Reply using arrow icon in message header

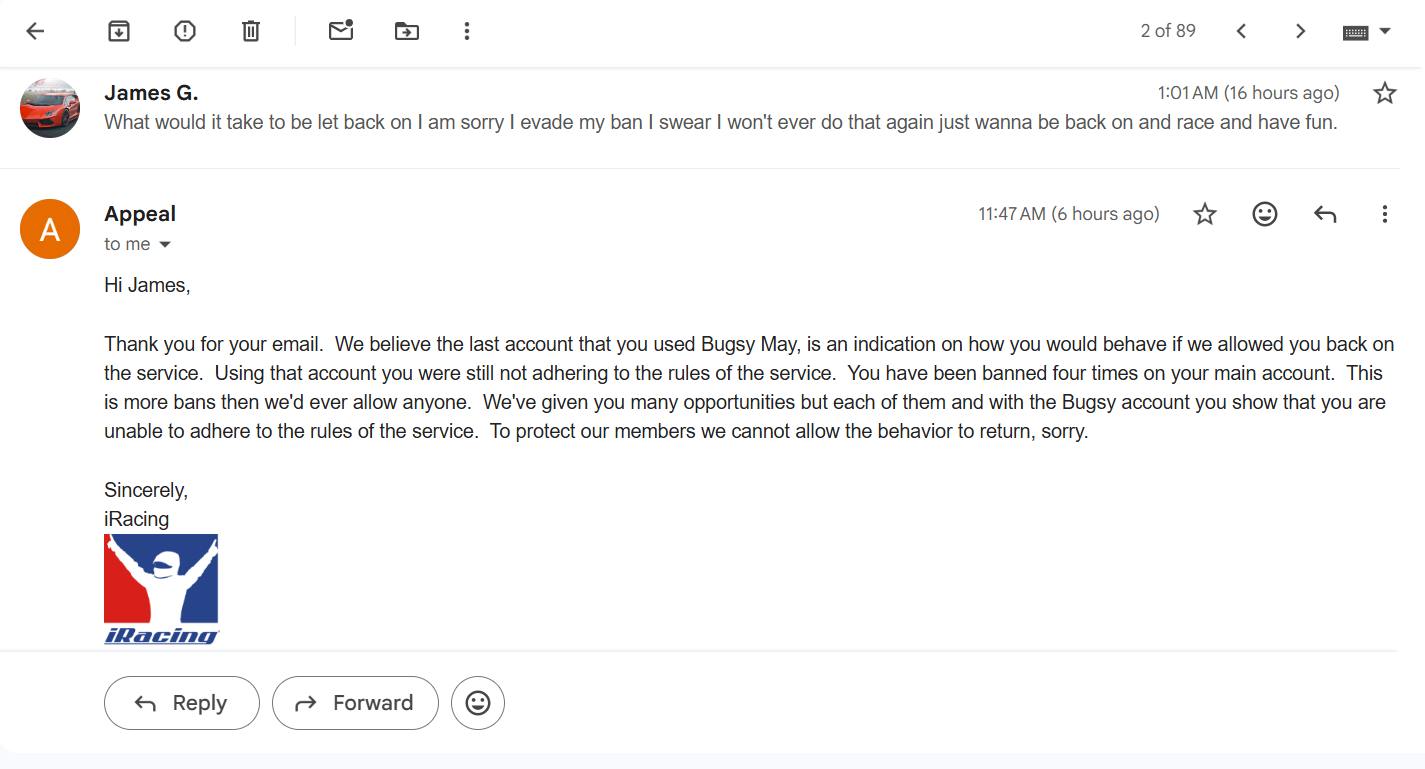[x=1325, y=214]
